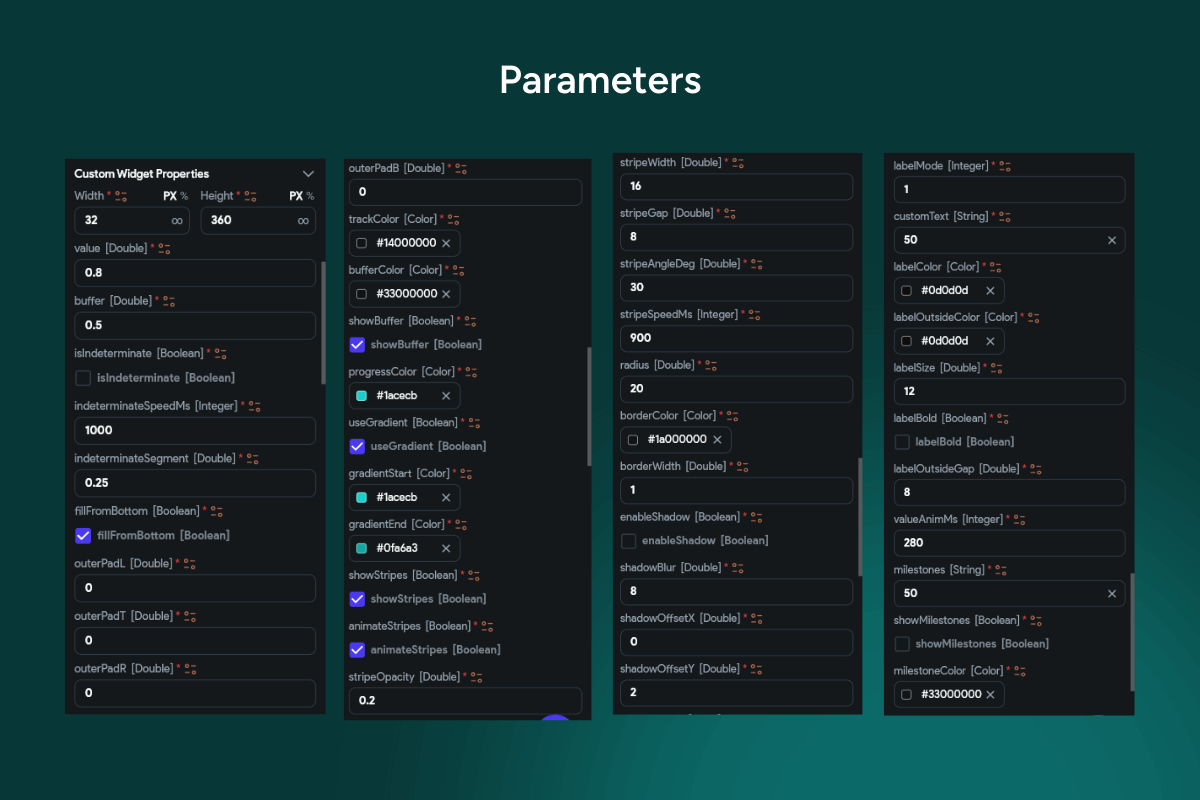Open the gradientEnd color swatch
Viewport: 1200px width, 800px height.
pyautogui.click(x=362, y=548)
